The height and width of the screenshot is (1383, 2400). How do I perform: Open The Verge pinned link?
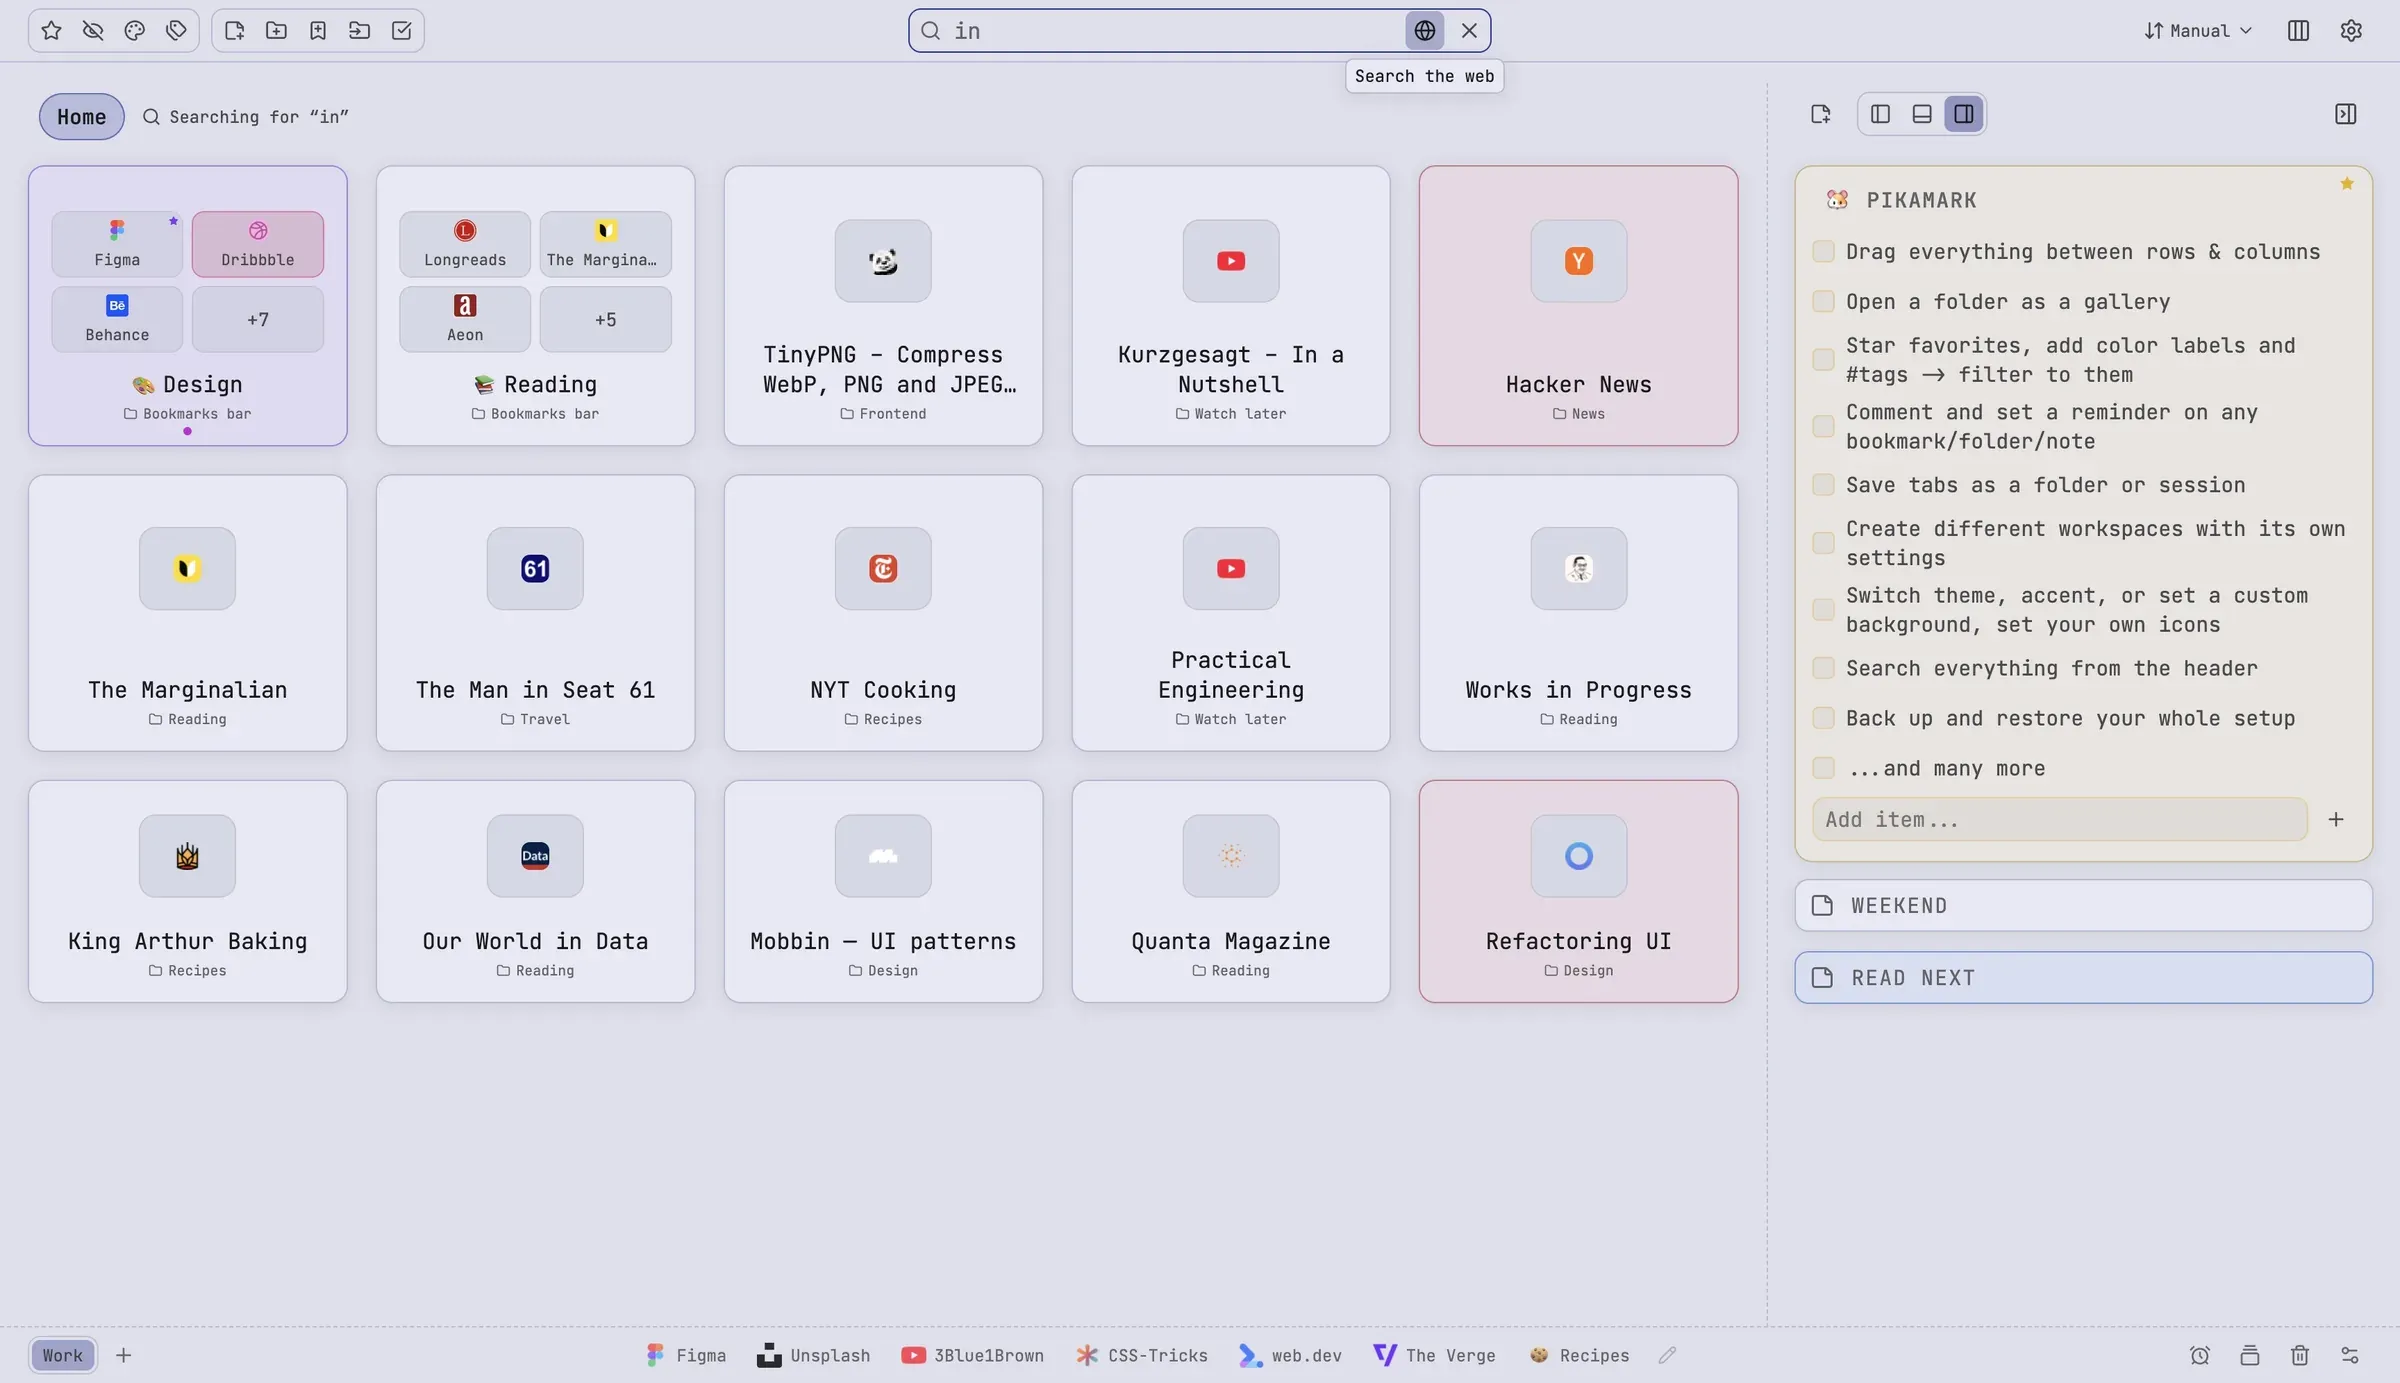[1435, 1355]
